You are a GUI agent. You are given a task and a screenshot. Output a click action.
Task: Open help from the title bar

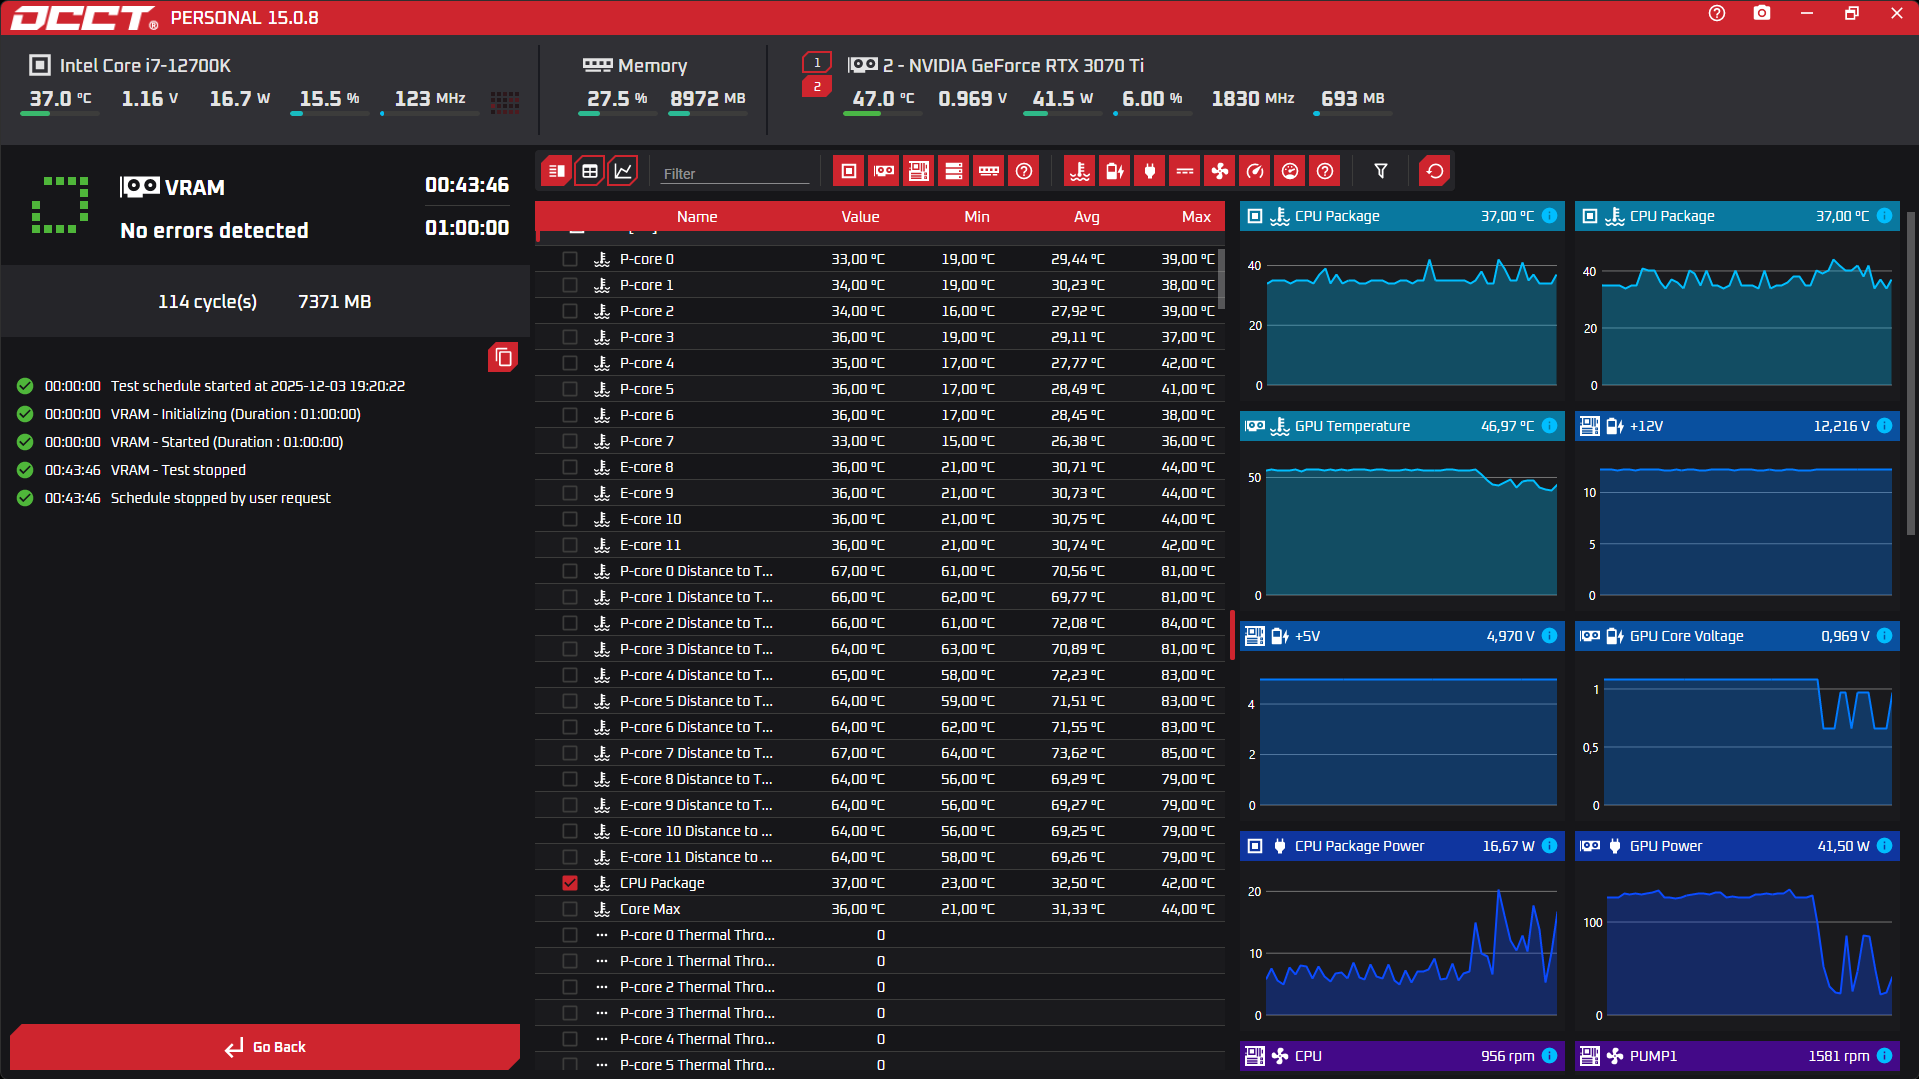[1717, 14]
